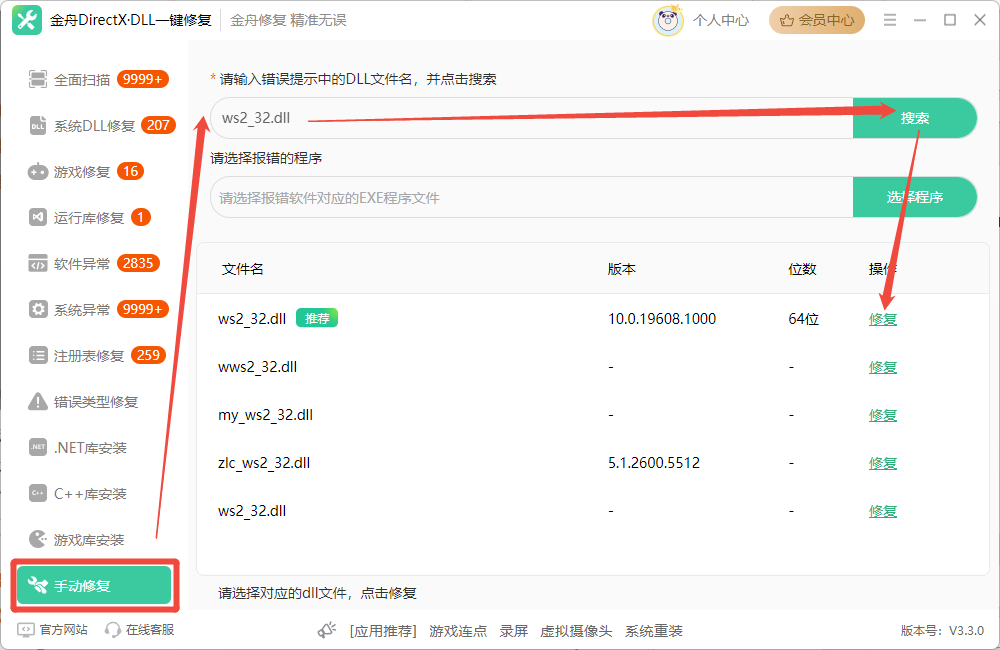The height and width of the screenshot is (650, 1000).
Task: Select version 10.0.19608.1000 cell
Action: [x=662, y=319]
